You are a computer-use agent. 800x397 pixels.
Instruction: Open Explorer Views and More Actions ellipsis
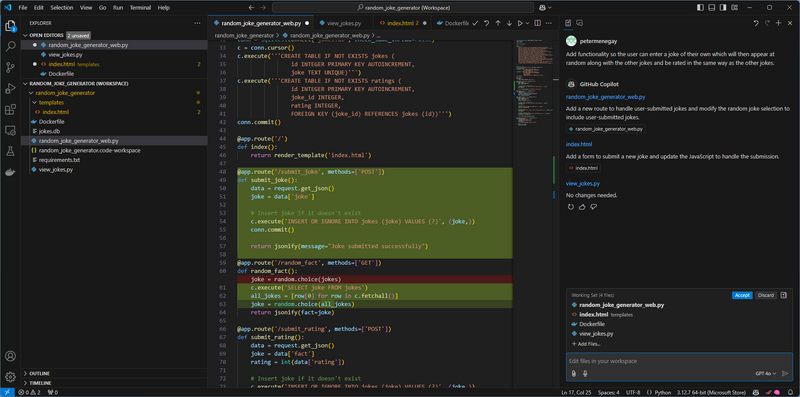click(x=197, y=23)
